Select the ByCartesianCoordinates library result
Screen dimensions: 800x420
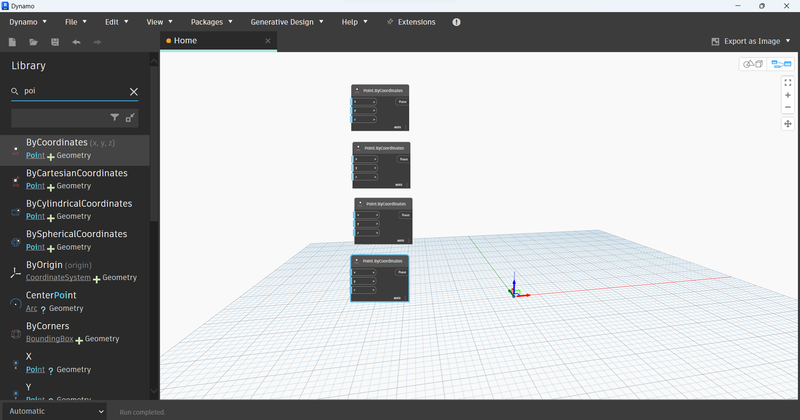74,181
